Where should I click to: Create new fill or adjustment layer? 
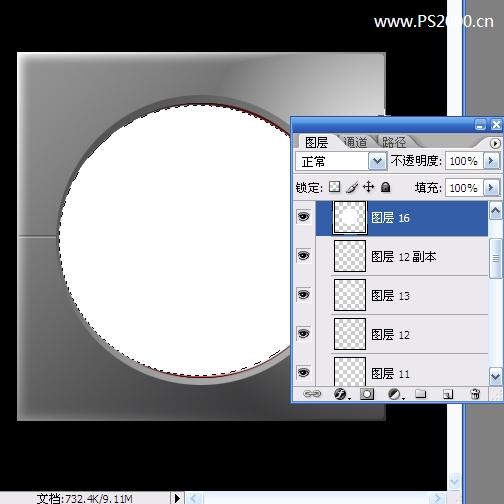(x=395, y=394)
